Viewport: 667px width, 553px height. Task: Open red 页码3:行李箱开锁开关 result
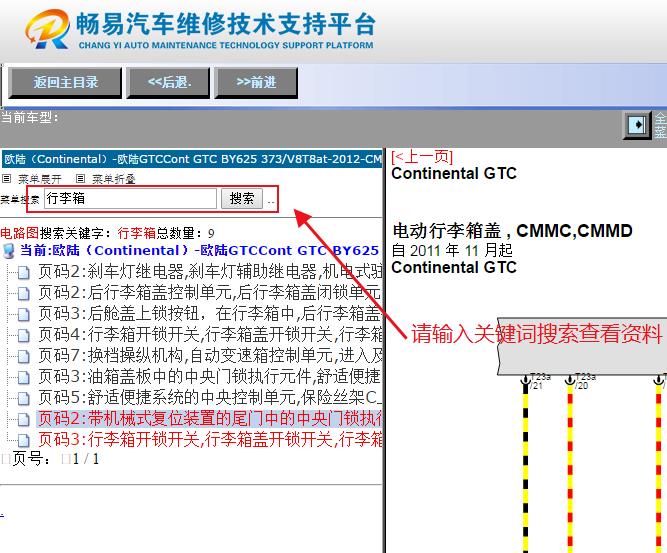210,439
